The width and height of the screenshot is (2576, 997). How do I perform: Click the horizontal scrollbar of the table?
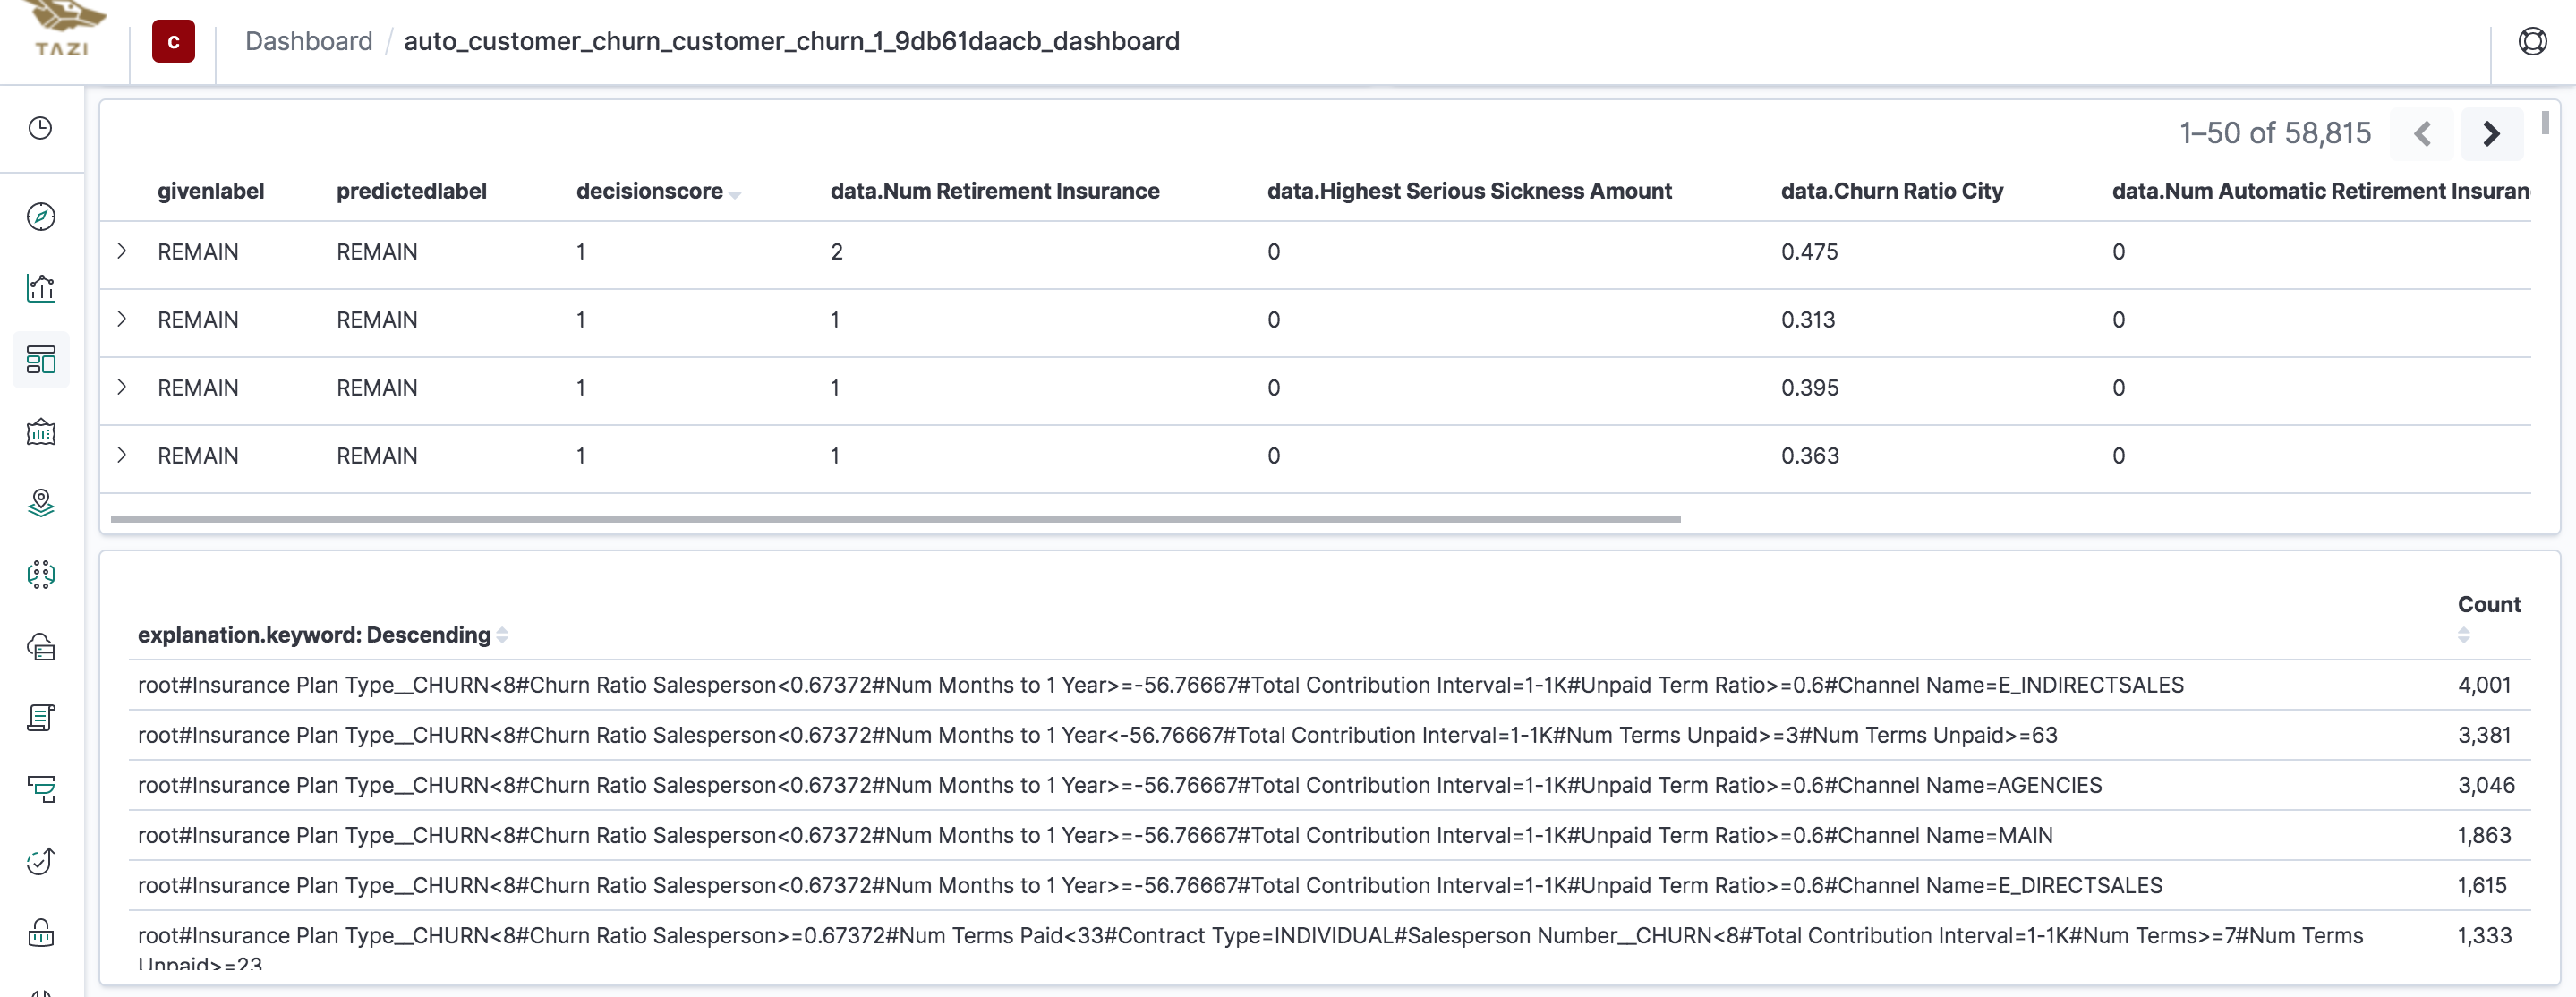coord(895,519)
